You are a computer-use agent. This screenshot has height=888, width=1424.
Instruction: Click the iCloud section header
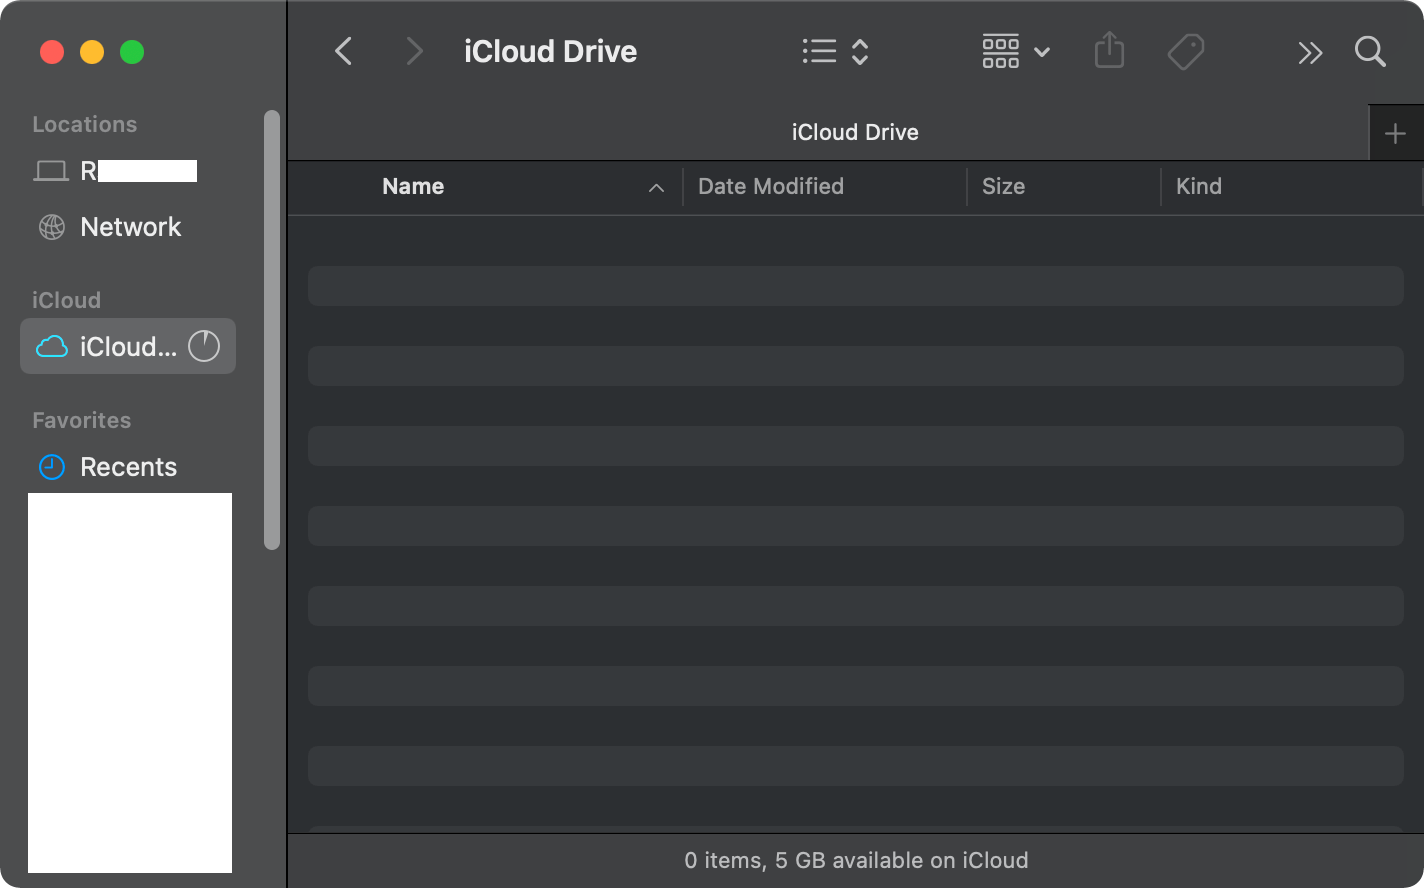click(66, 300)
